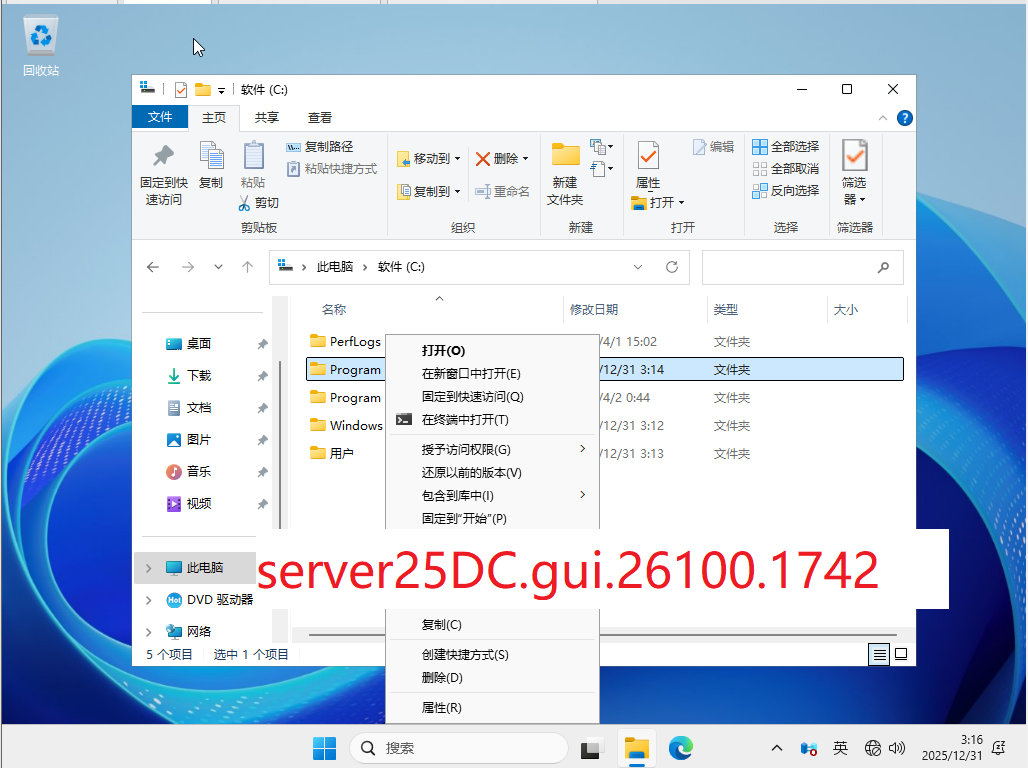Open the 移动到 dropdown
Viewport: 1028px width, 768px height.
click(430, 159)
